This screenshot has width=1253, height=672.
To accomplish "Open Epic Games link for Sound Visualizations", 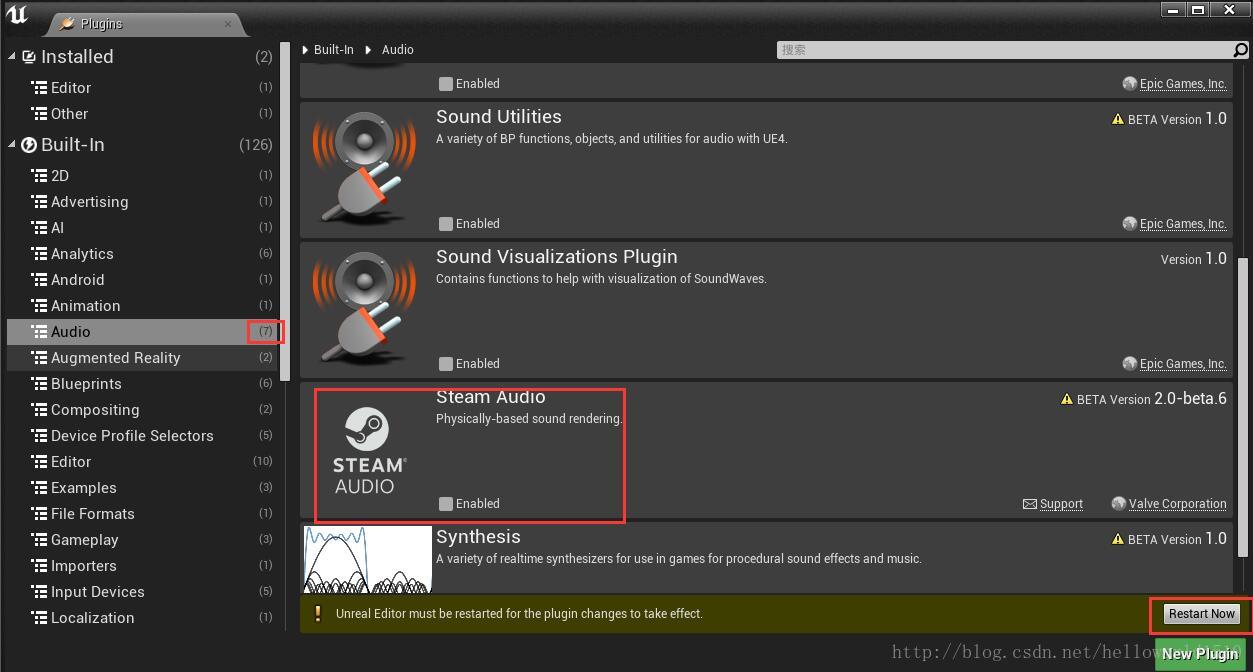I will tap(1182, 364).
